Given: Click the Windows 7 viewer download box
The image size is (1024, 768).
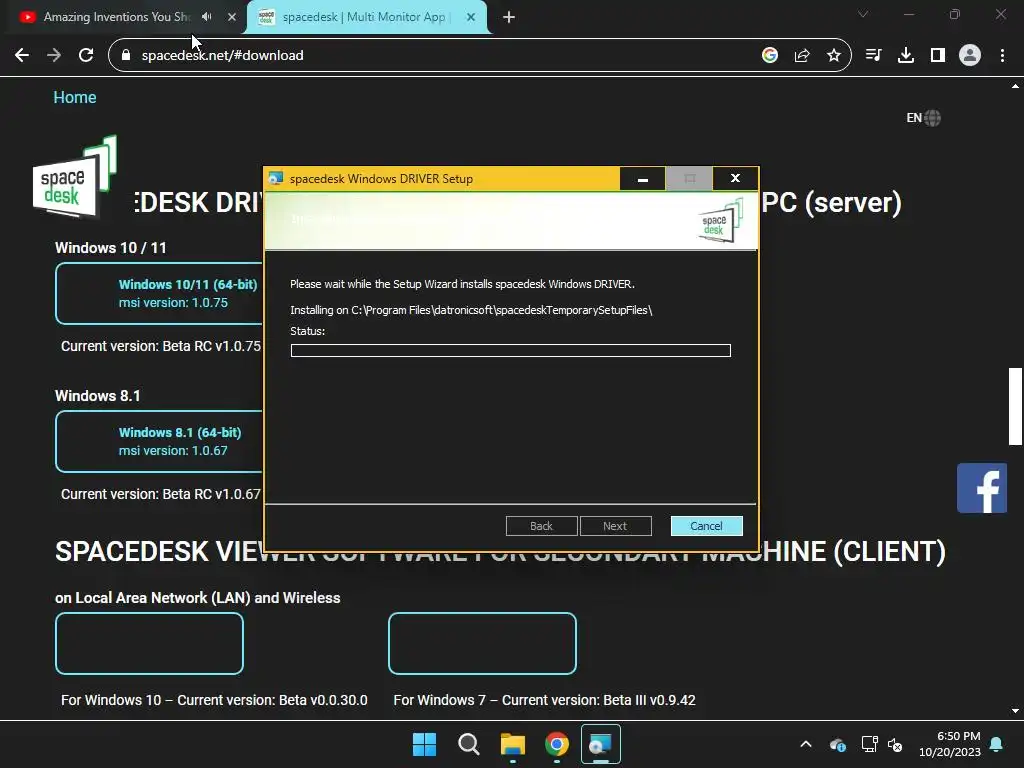Looking at the screenshot, I should point(482,643).
